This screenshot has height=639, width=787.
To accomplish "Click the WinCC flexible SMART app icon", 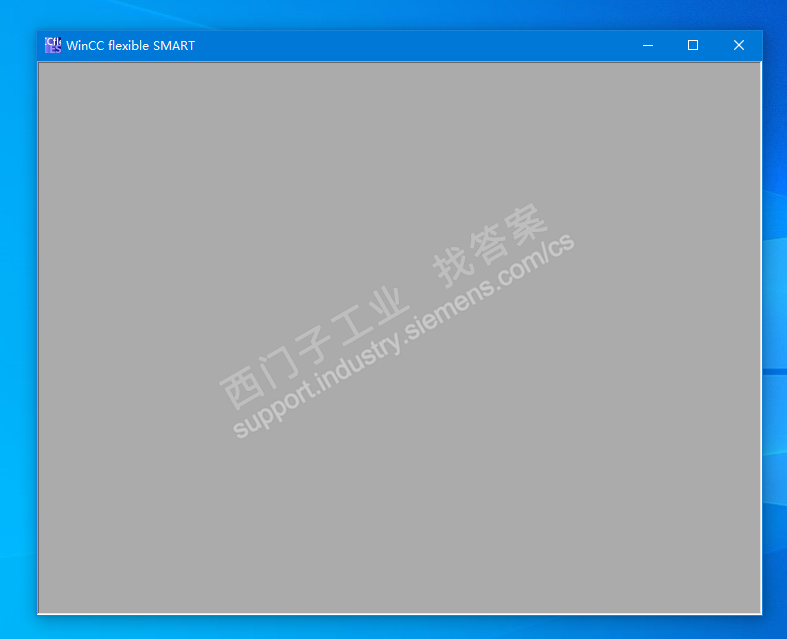I will click(x=53, y=45).
